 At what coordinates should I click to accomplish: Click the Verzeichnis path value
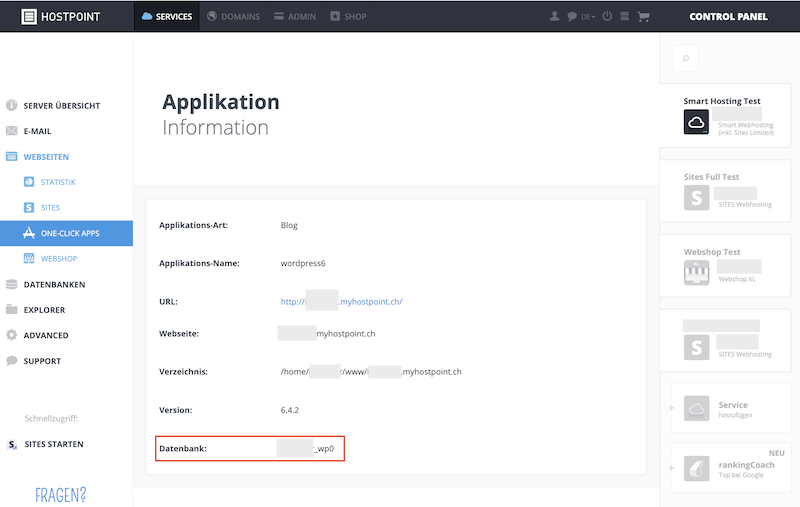coord(371,372)
